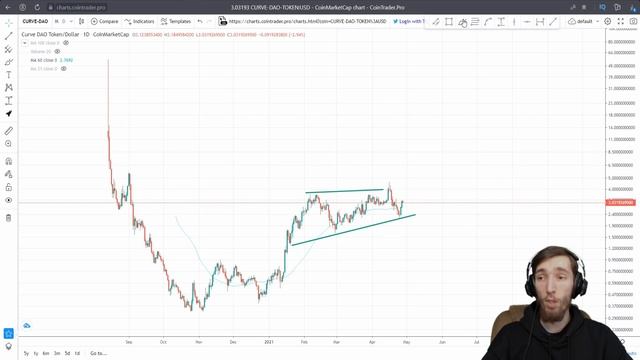640x360 pixels.
Task: Open the Templates menu
Action: pos(176,21)
